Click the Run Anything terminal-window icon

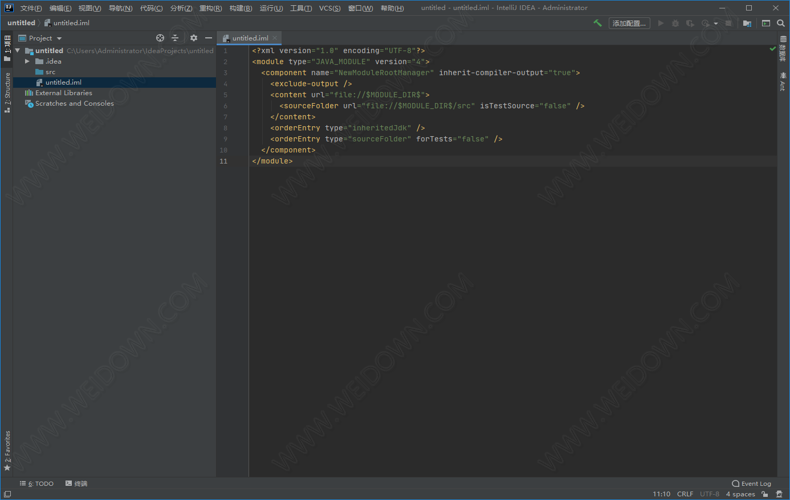[x=766, y=23]
